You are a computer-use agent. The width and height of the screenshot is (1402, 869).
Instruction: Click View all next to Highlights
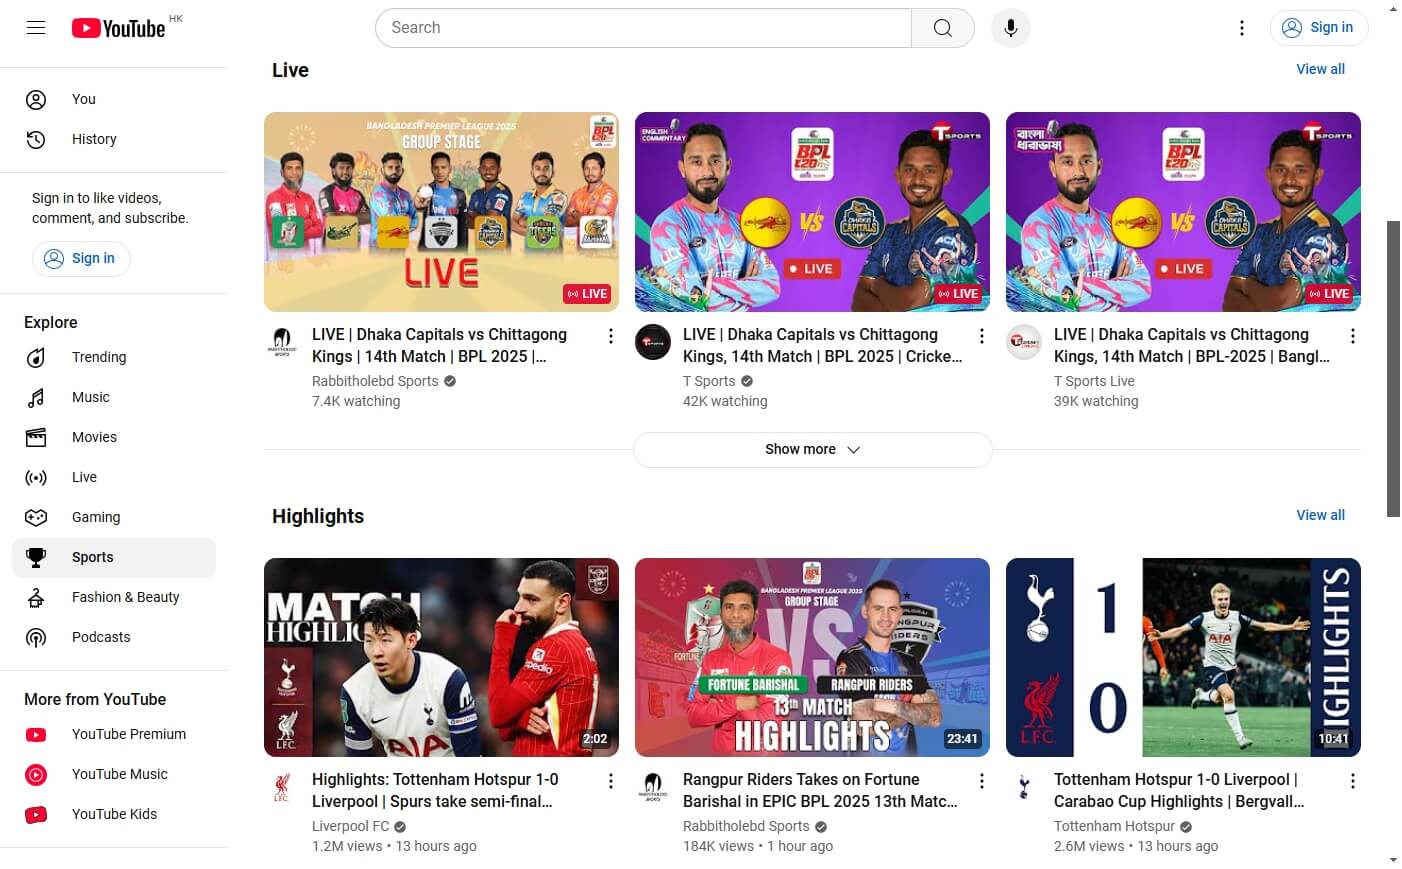tap(1320, 515)
